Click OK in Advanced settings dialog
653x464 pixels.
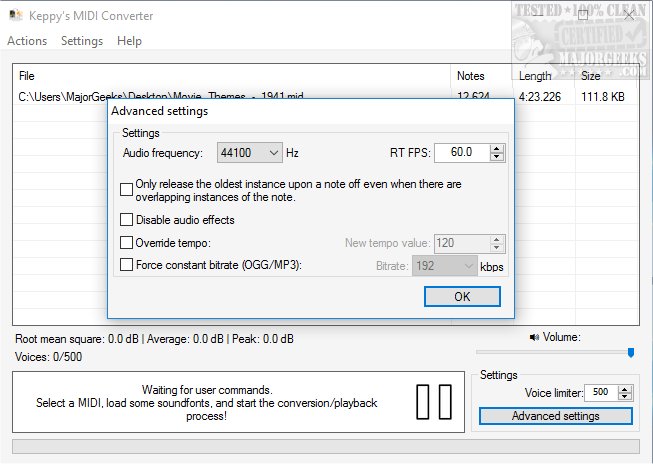(462, 297)
